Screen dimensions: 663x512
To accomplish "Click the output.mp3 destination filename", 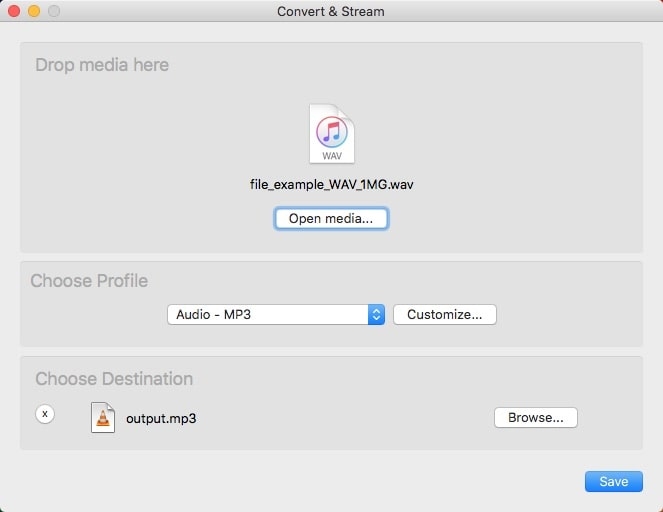I will pos(161,418).
